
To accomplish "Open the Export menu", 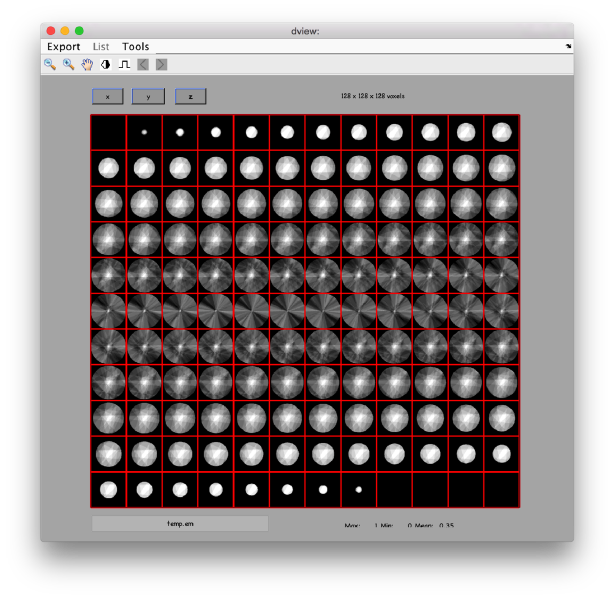I will point(64,47).
